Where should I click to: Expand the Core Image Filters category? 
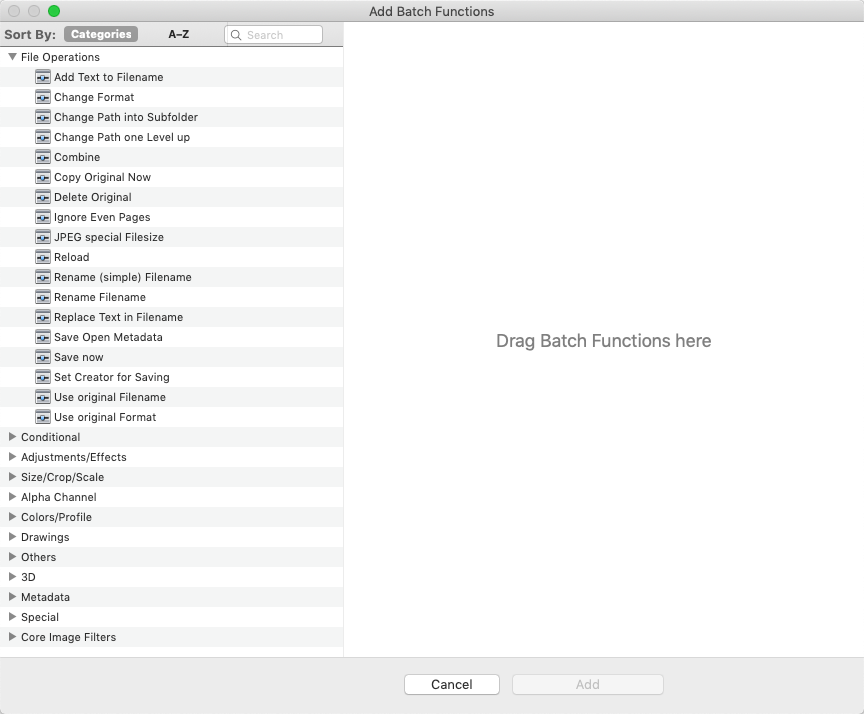tap(12, 637)
